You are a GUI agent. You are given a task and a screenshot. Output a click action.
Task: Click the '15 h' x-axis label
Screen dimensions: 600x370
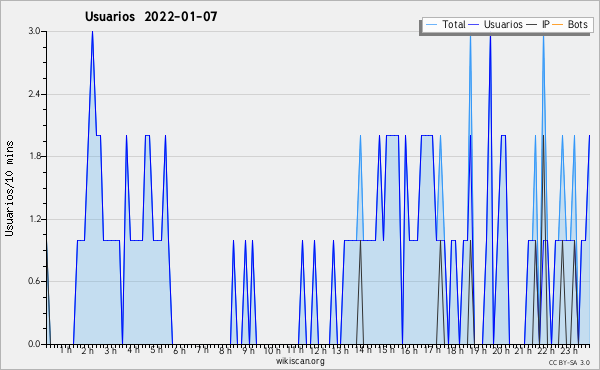point(386,350)
